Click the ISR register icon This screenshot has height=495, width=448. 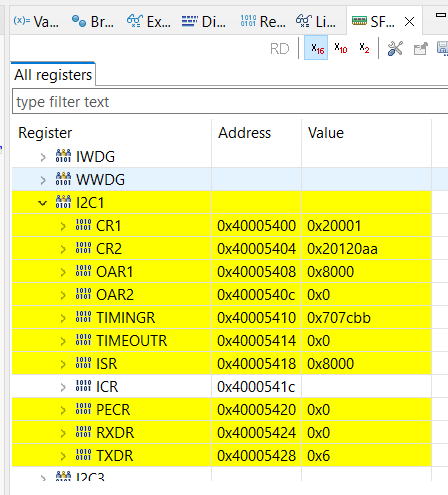[x=83, y=363]
